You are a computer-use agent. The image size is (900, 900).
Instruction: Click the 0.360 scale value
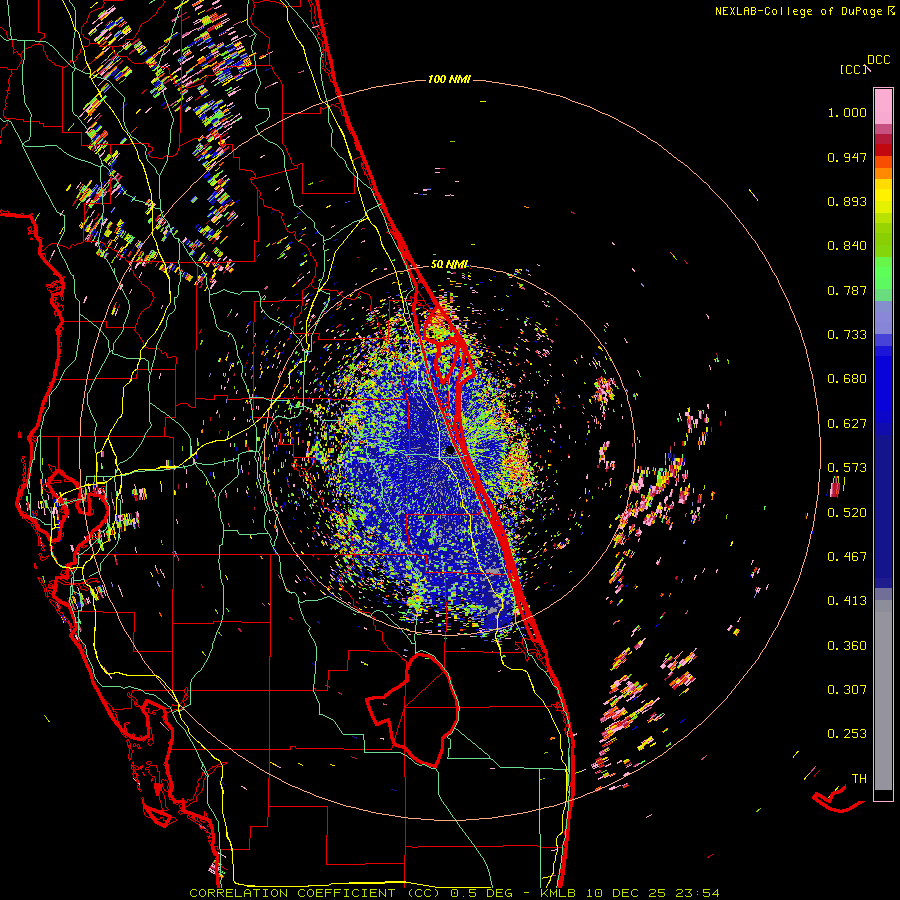click(847, 646)
